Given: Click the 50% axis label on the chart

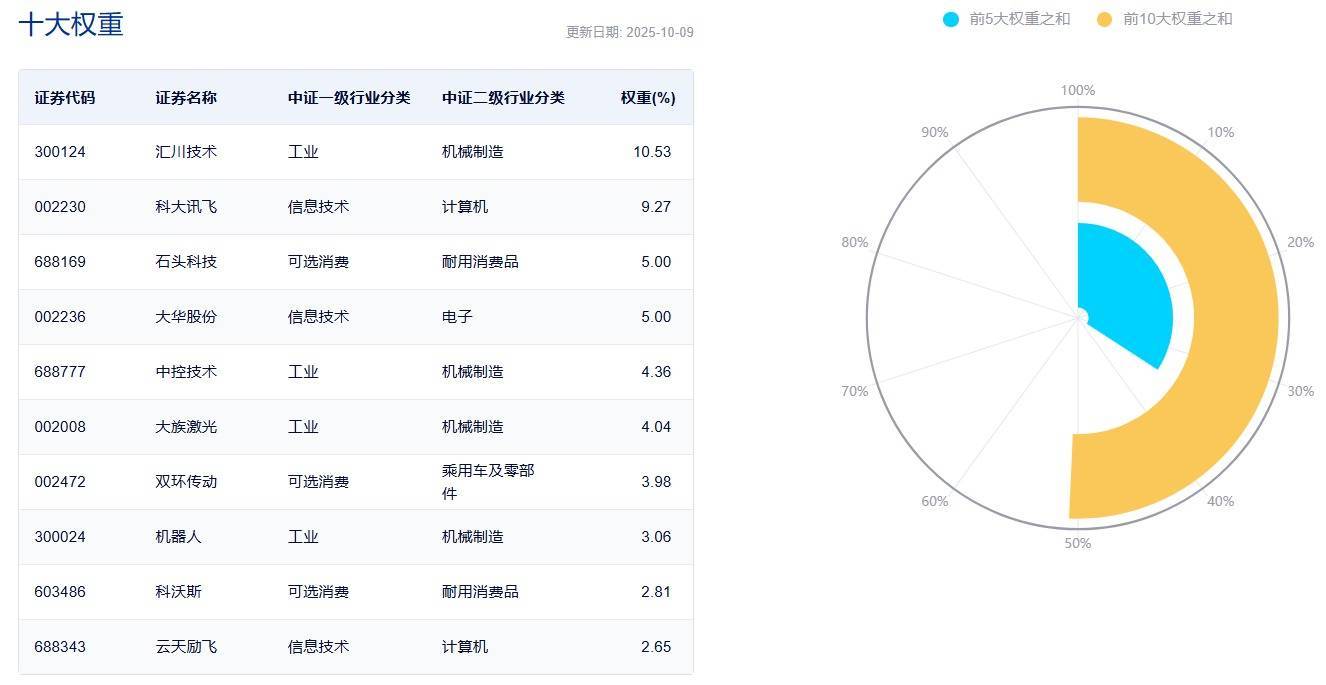Looking at the screenshot, I should point(1077,544).
